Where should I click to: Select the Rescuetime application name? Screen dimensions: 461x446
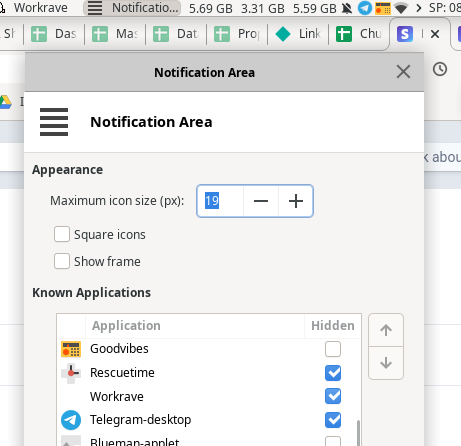pyautogui.click(x=122, y=372)
